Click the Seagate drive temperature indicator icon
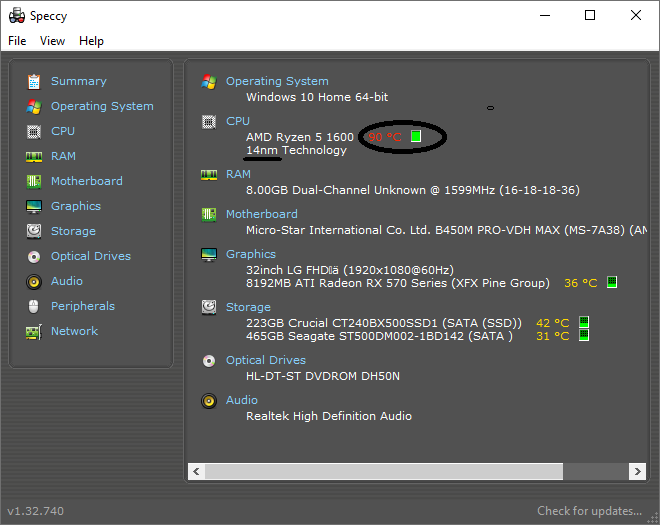This screenshot has height=525, width=660. tap(584, 335)
